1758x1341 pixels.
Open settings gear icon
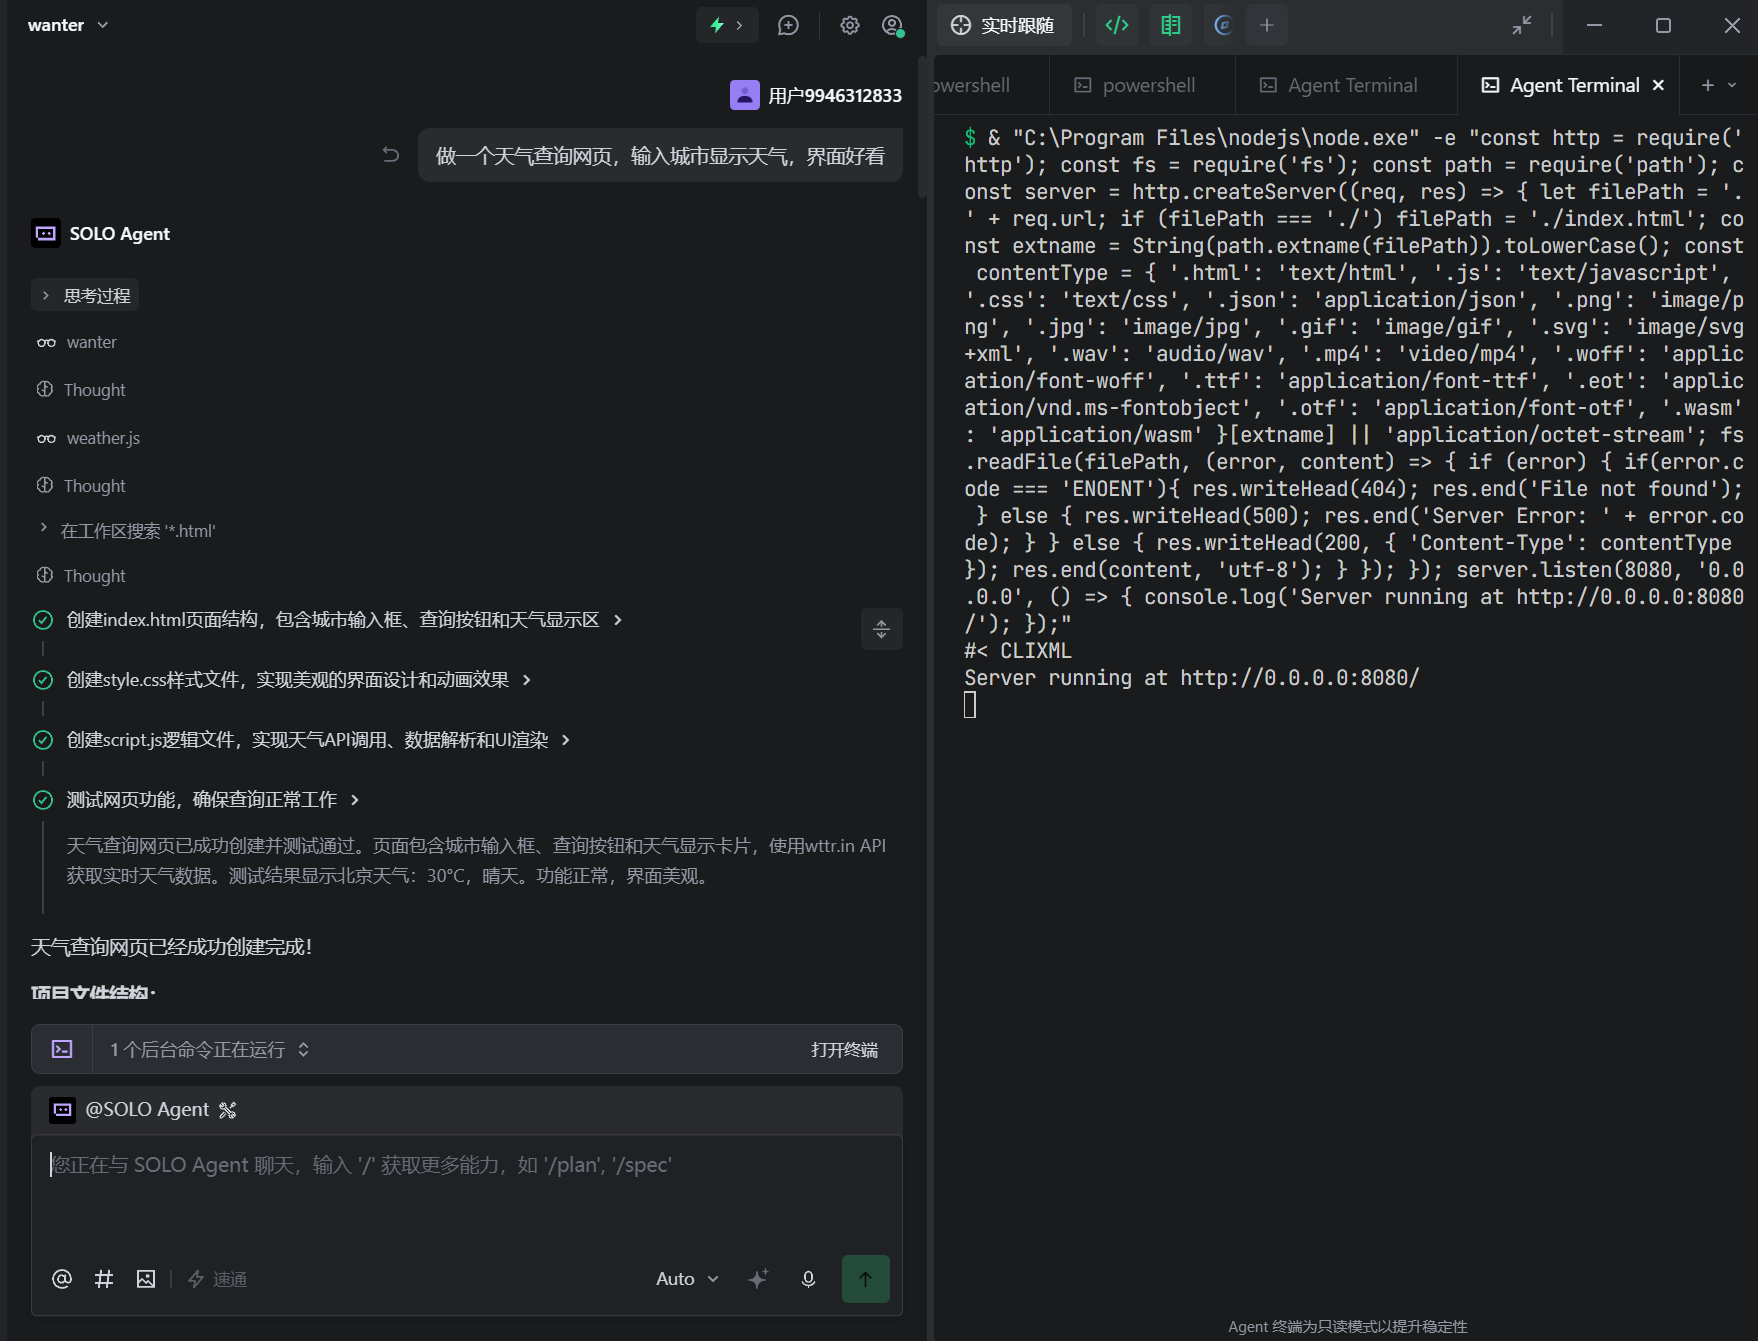(850, 25)
